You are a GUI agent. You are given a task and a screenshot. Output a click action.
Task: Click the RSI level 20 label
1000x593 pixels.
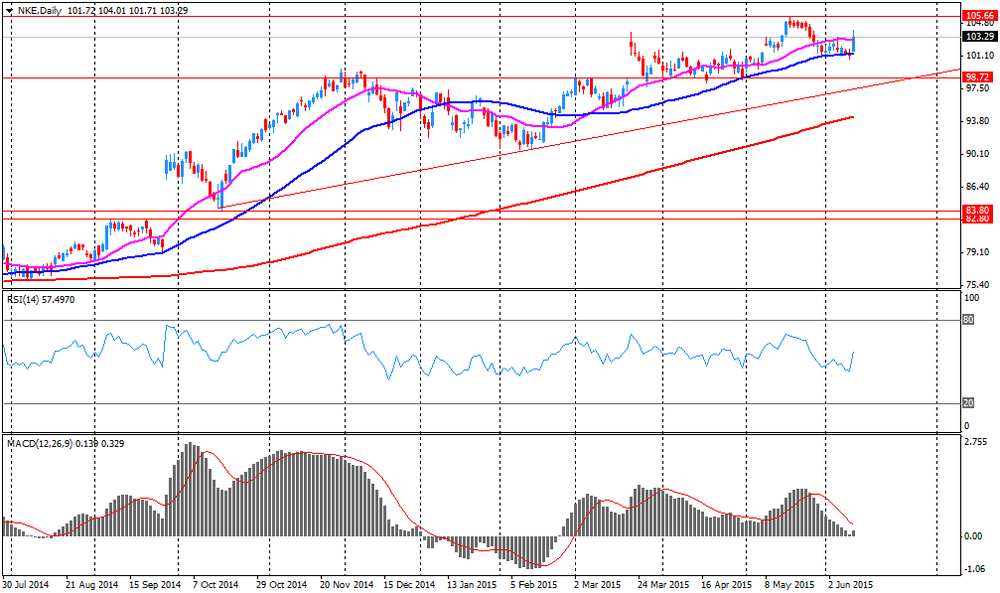pyautogui.click(x=968, y=403)
